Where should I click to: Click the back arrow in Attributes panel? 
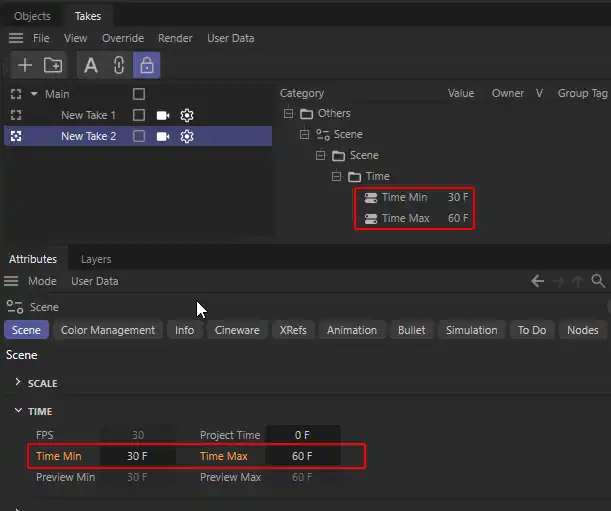pos(537,281)
